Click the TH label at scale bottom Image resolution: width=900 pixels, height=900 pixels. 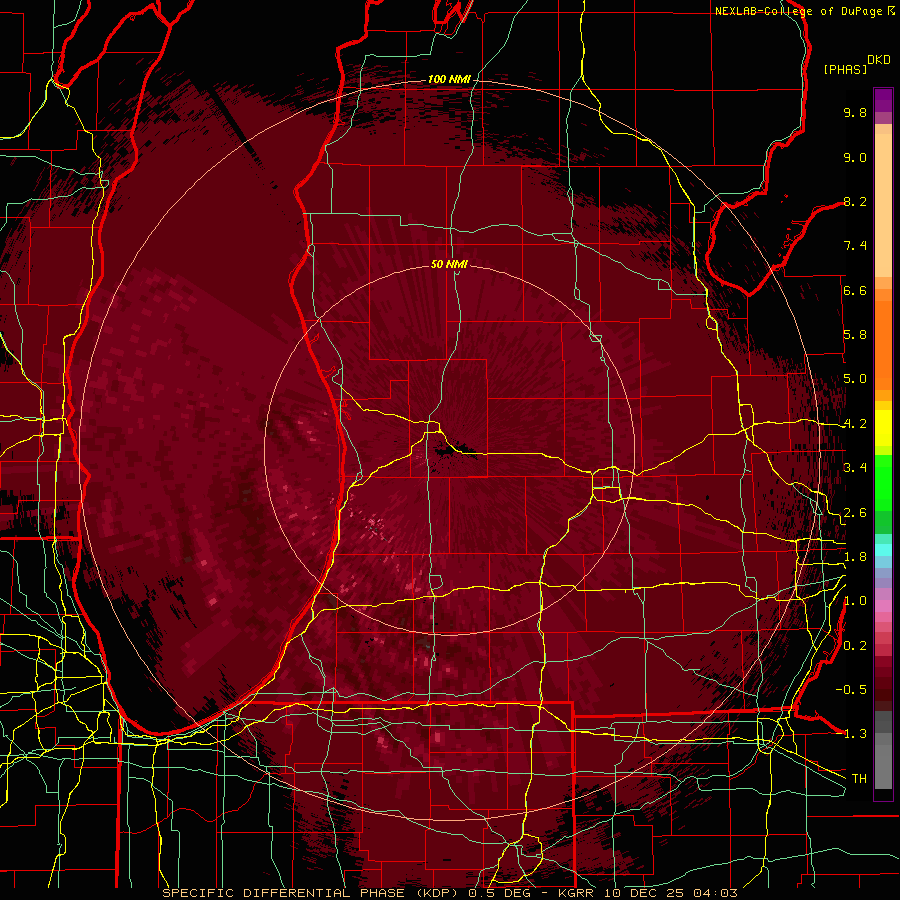coord(859,779)
